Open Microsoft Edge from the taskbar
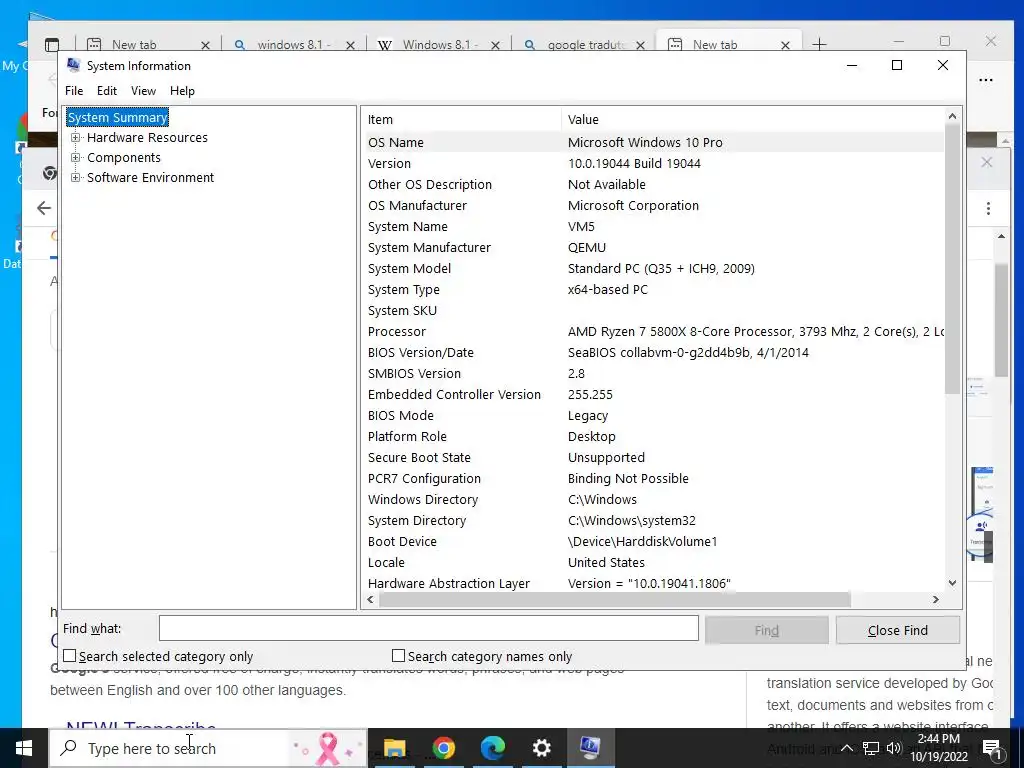This screenshot has width=1024, height=768. pyautogui.click(x=493, y=748)
